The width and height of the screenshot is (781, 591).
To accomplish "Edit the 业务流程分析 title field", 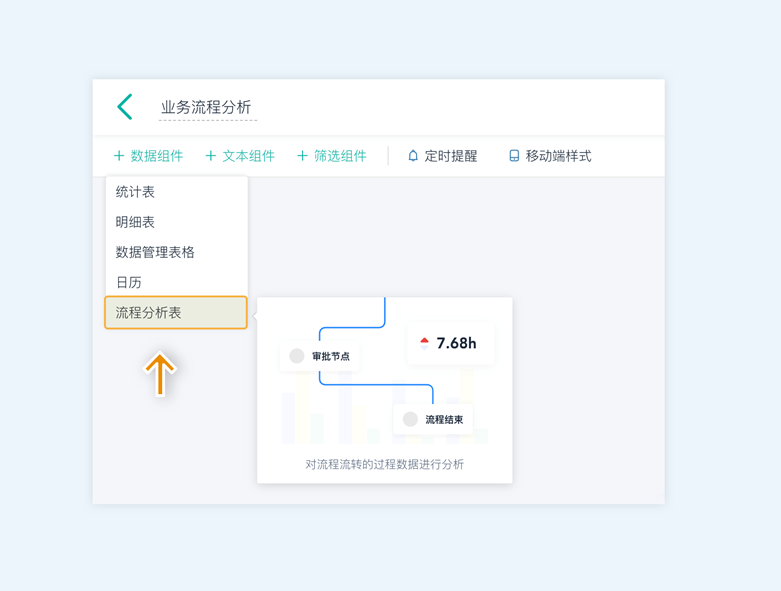I will (207, 108).
